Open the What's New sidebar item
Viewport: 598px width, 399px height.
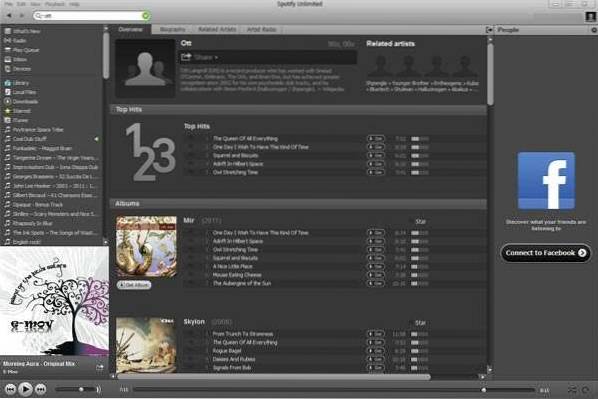point(27,31)
